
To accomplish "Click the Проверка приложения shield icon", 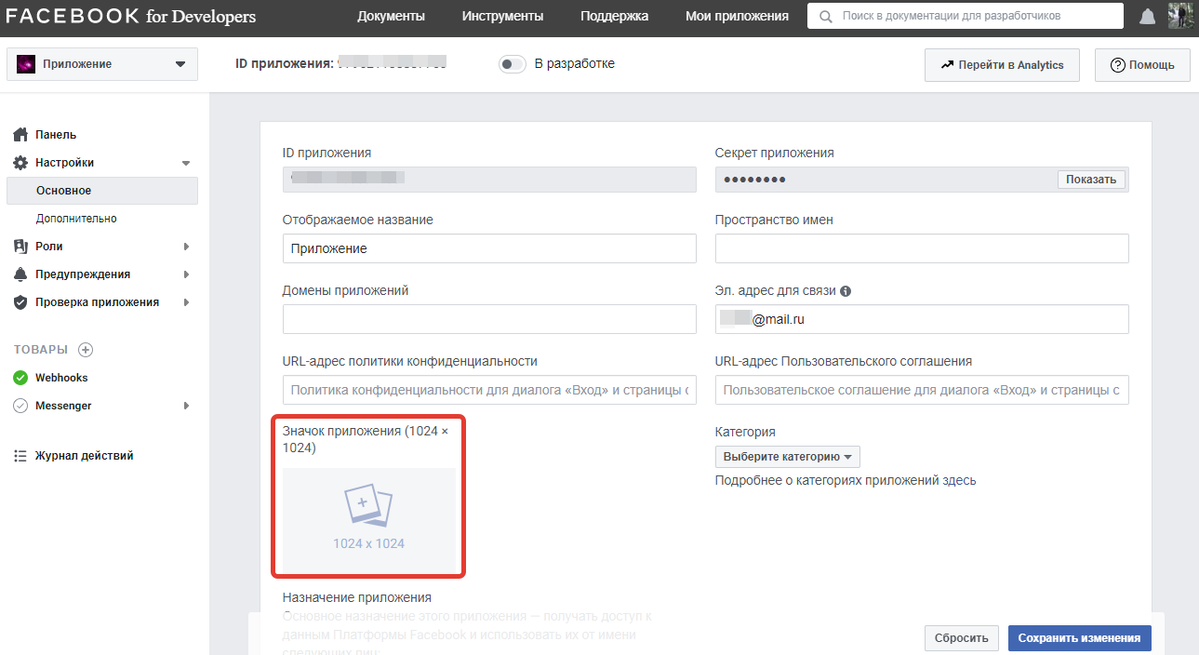I will (21, 303).
